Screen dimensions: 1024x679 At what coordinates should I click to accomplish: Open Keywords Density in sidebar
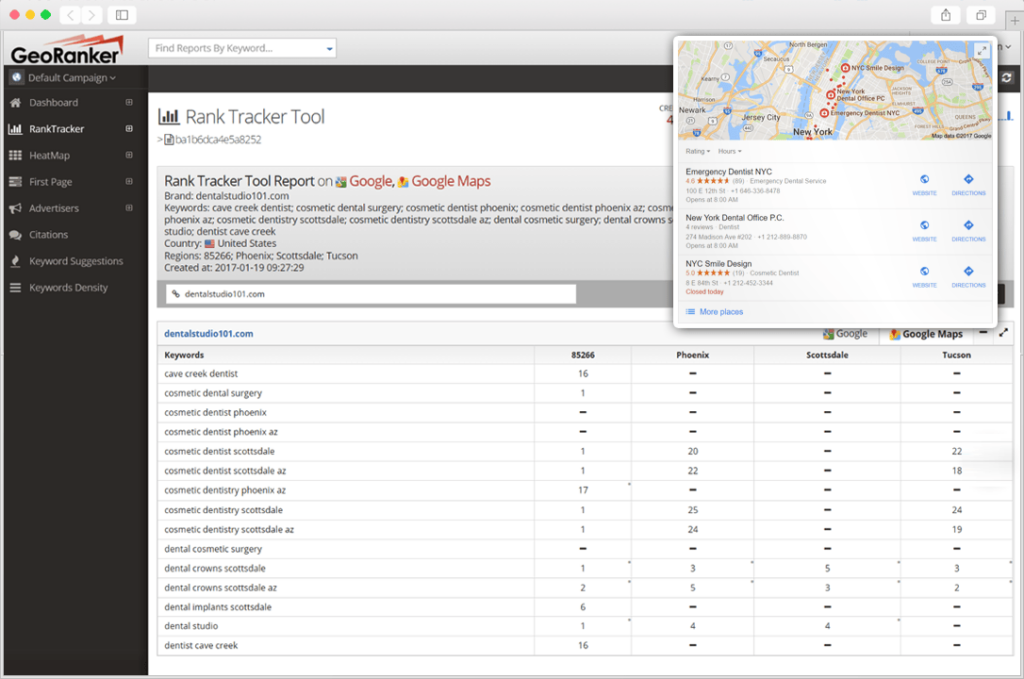click(x=68, y=287)
